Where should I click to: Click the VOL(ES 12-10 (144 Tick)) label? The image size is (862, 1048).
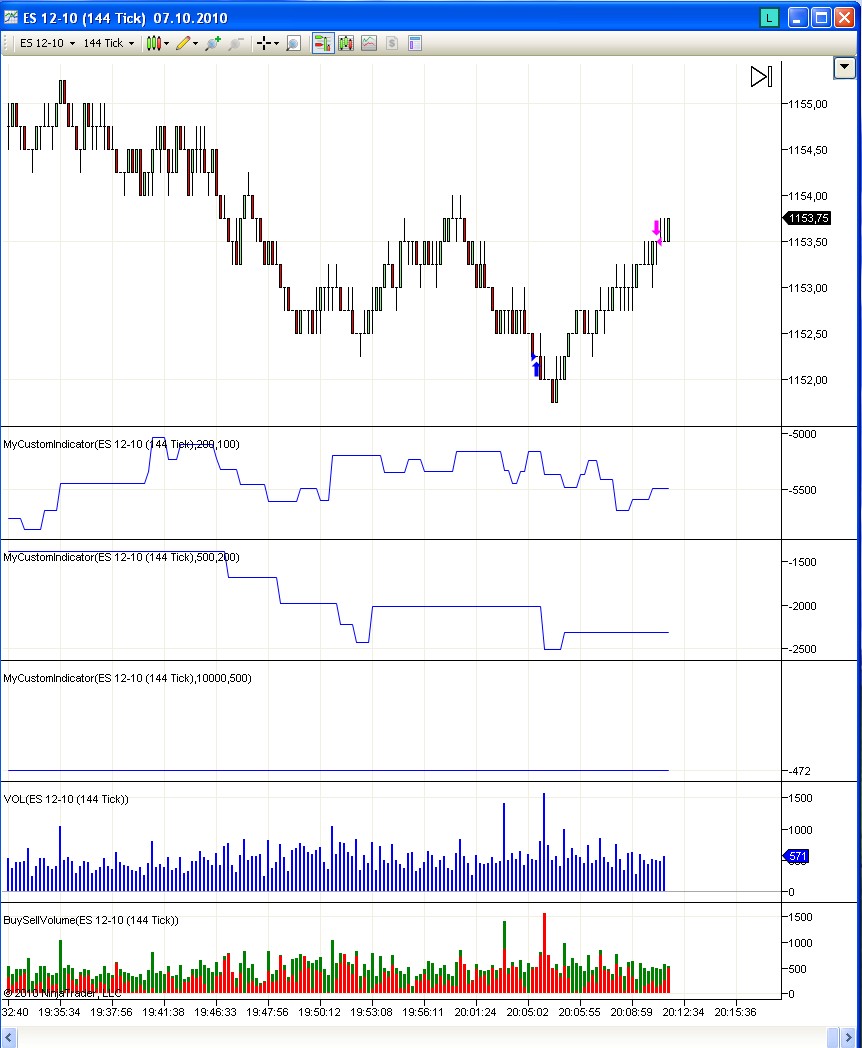[x=66, y=799]
